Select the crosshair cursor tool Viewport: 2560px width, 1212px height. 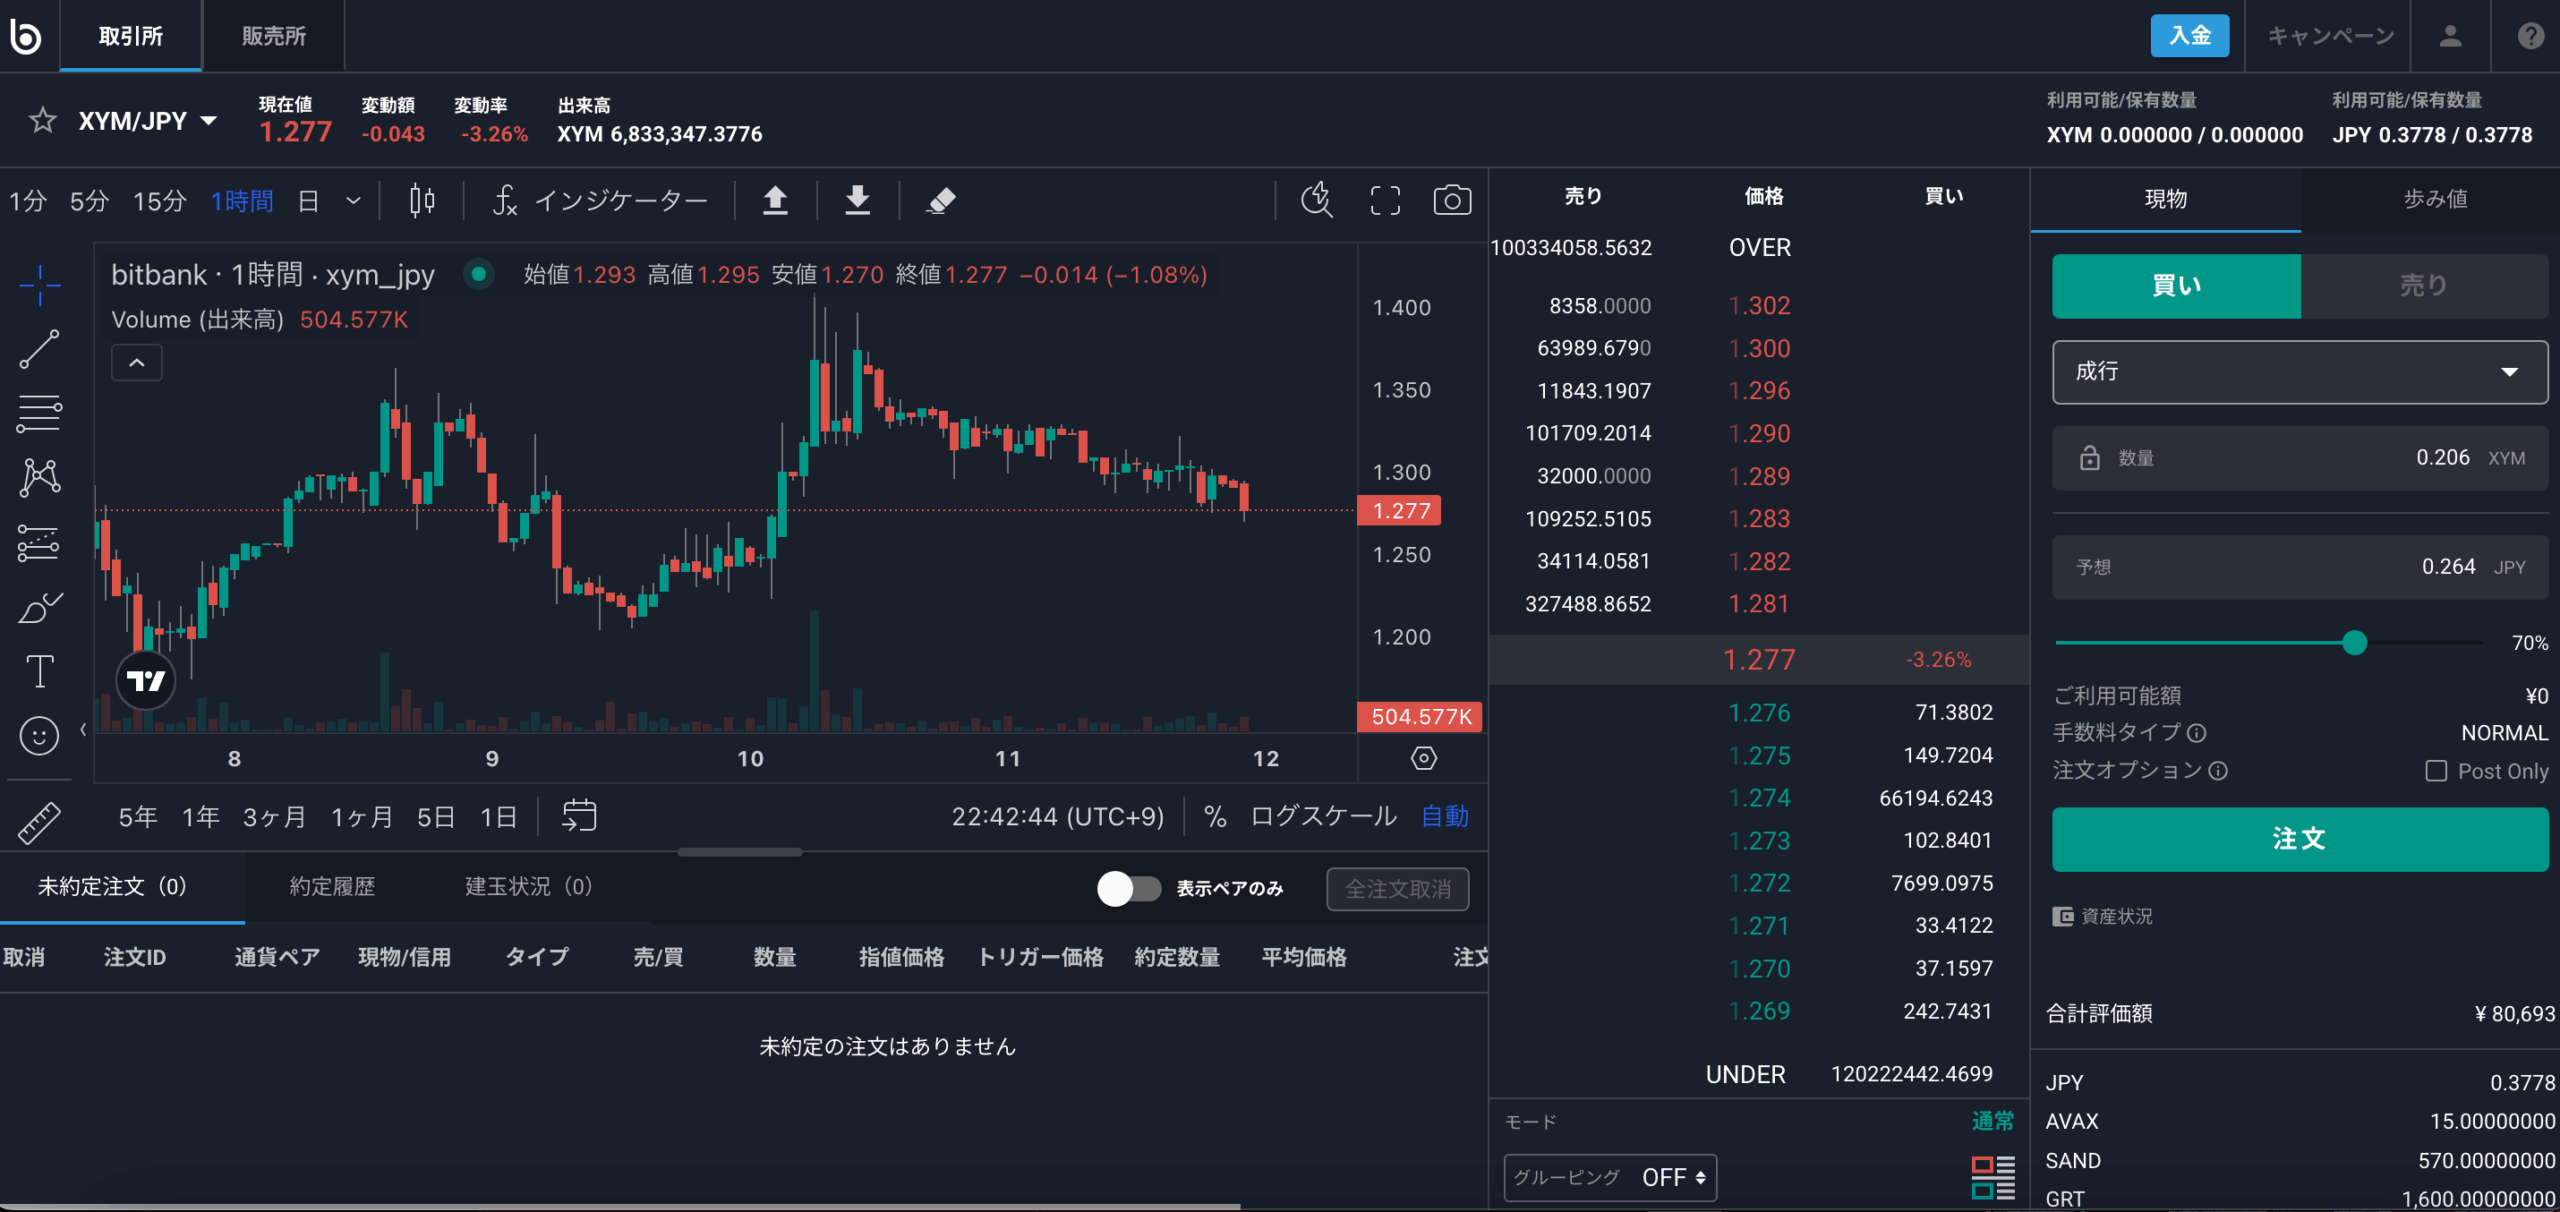[x=40, y=285]
